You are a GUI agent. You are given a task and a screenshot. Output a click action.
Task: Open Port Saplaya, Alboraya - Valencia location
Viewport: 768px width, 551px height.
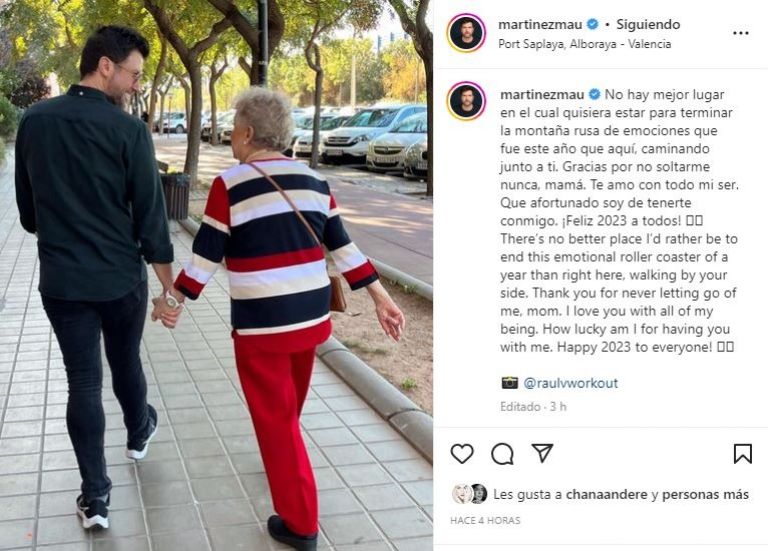(584, 44)
